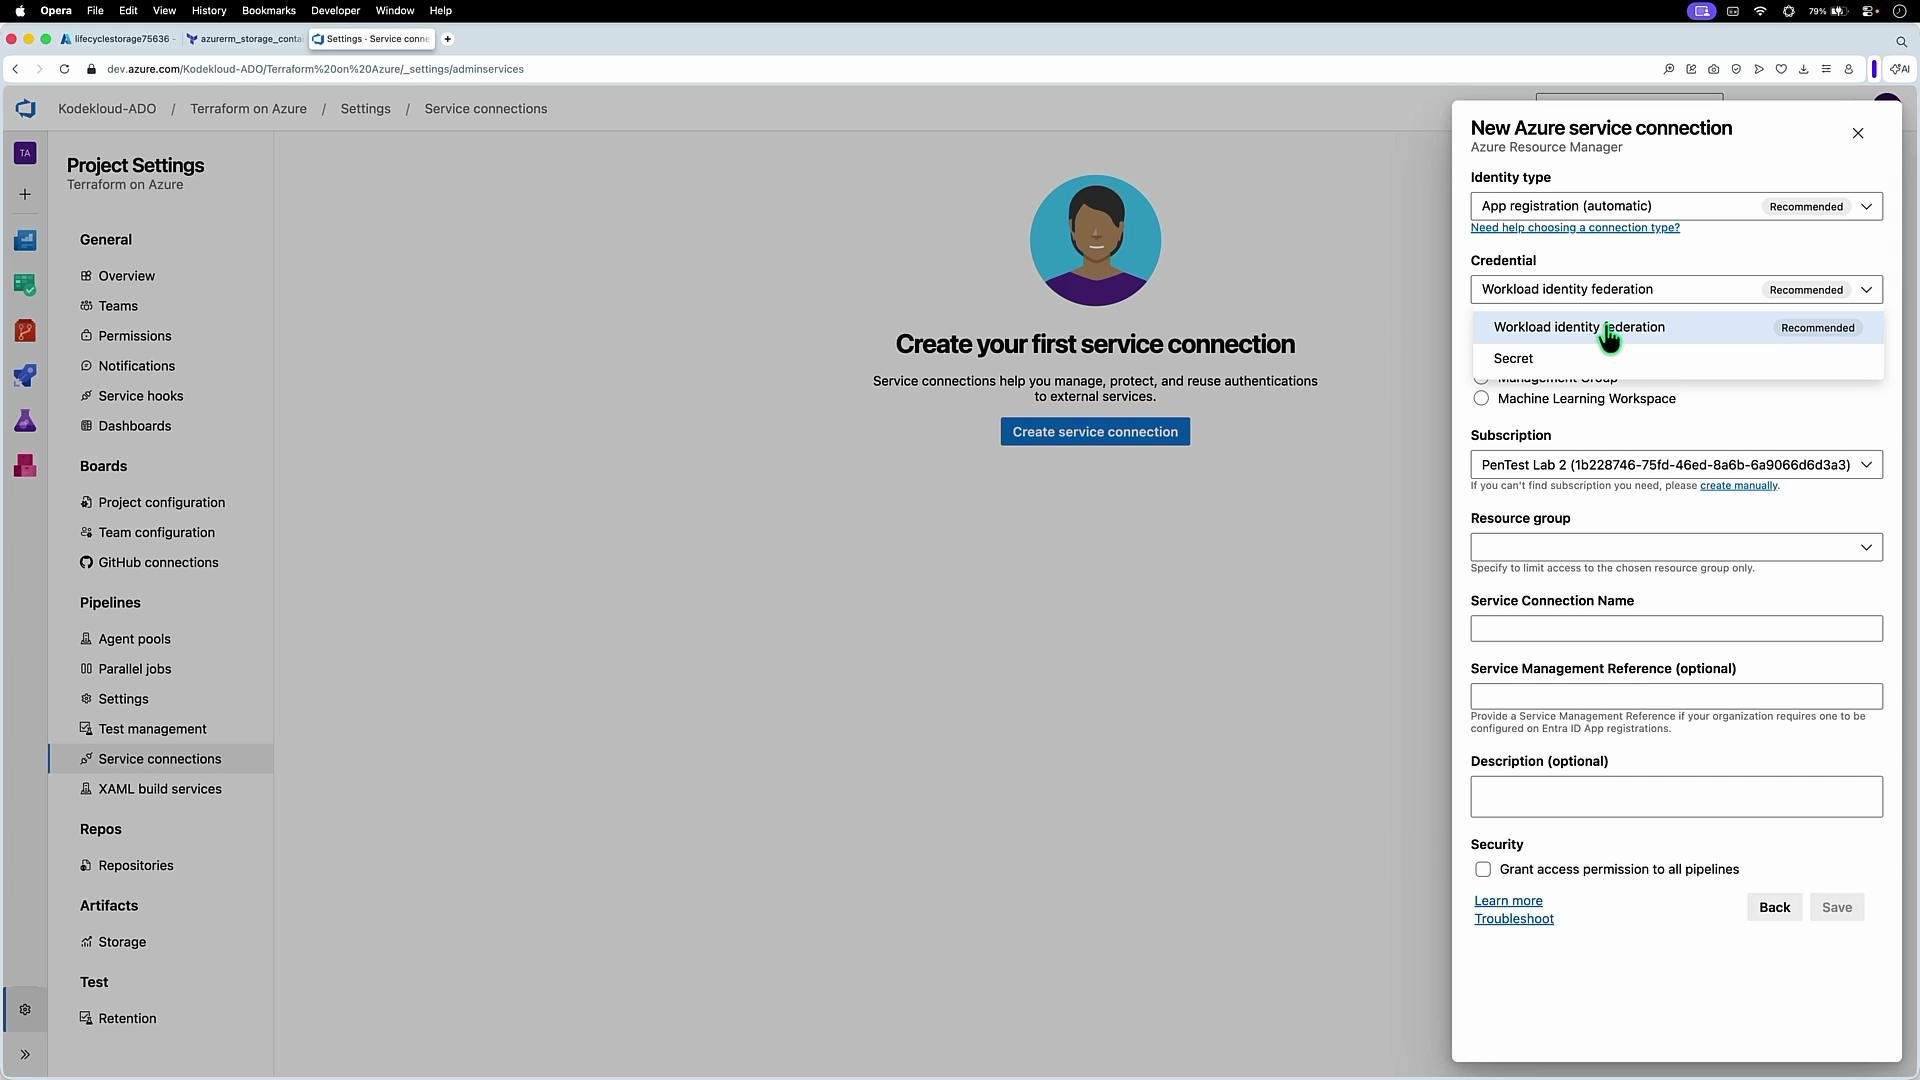Toggle Credential dropdown arrow
Viewport: 1920px width, 1080px height.
(1866, 290)
